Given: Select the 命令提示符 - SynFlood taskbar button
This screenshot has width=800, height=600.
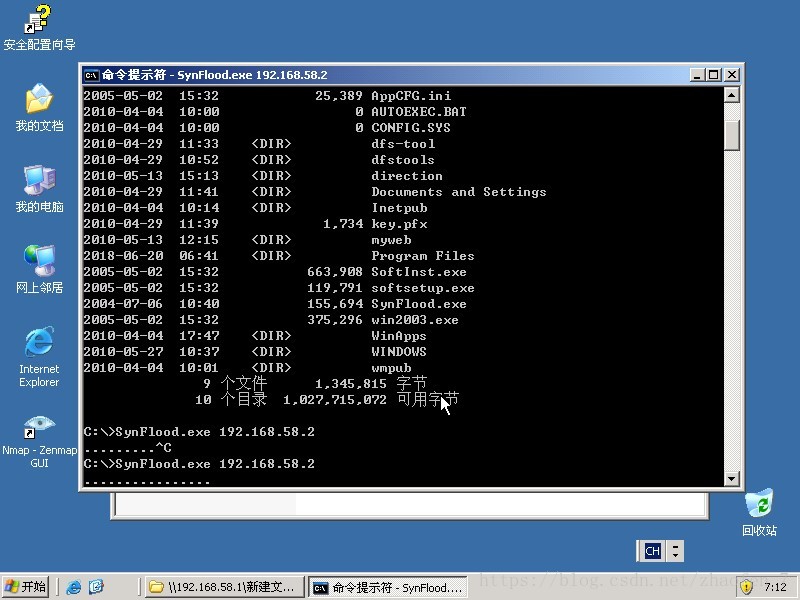Looking at the screenshot, I should (388, 587).
